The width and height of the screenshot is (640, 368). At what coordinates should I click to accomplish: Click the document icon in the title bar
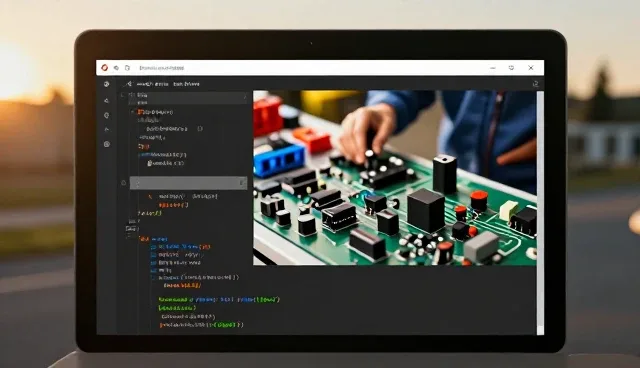point(127,68)
